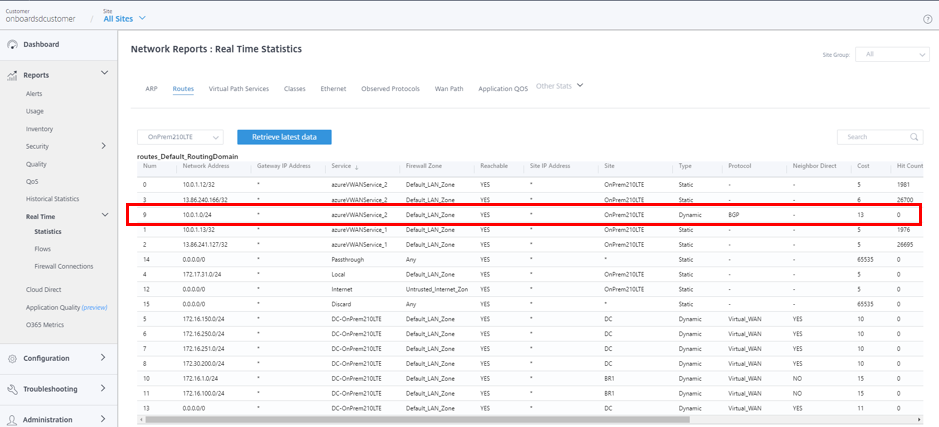Click Retrieve latest data button

pos(284,137)
